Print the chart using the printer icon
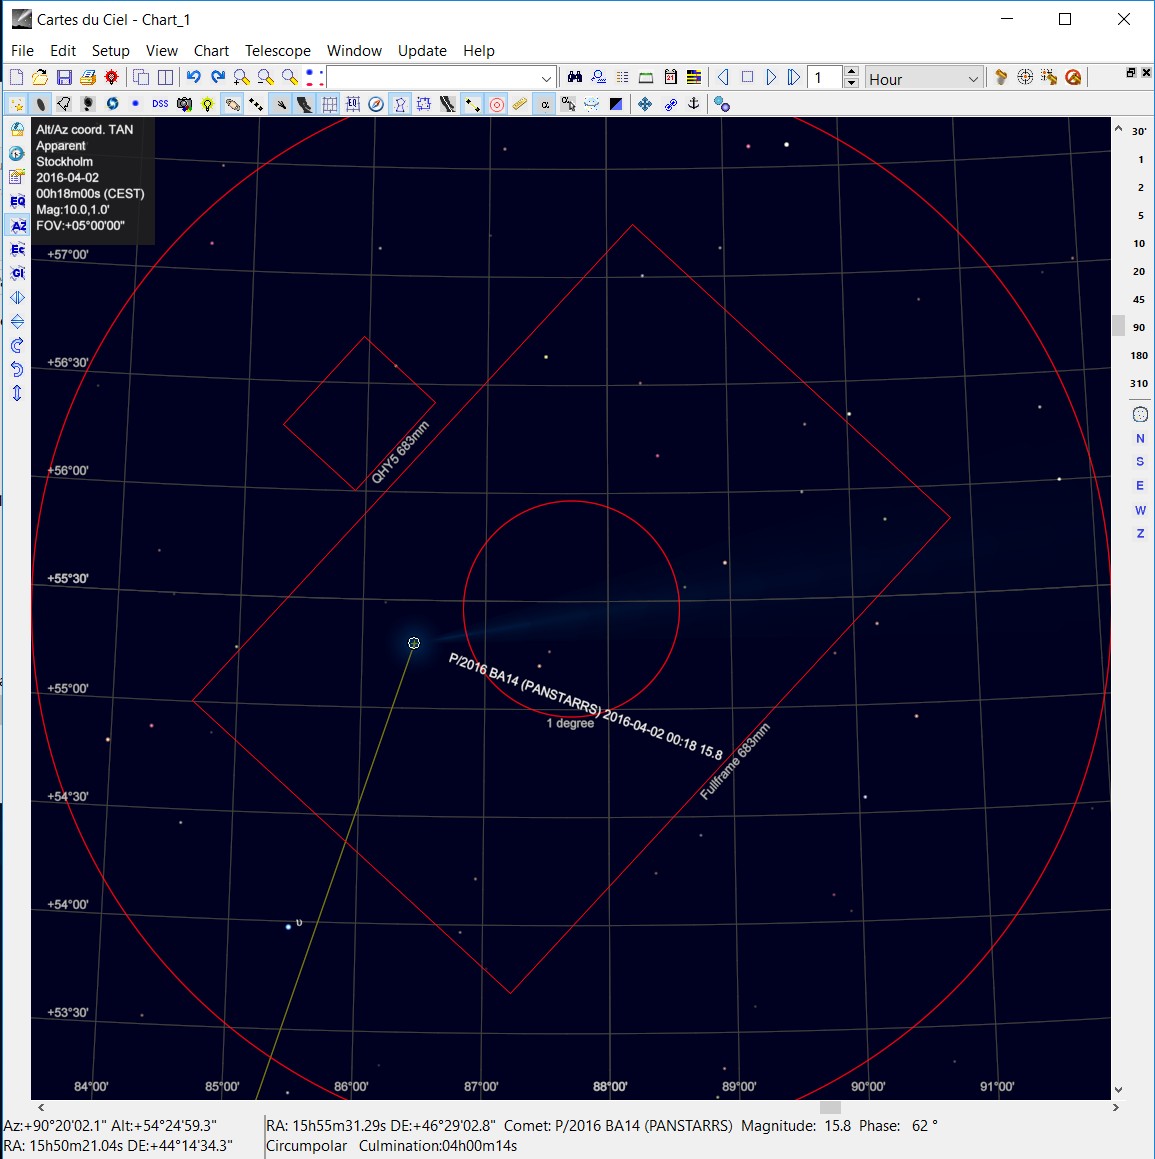Image resolution: width=1155 pixels, height=1159 pixels. coord(88,78)
